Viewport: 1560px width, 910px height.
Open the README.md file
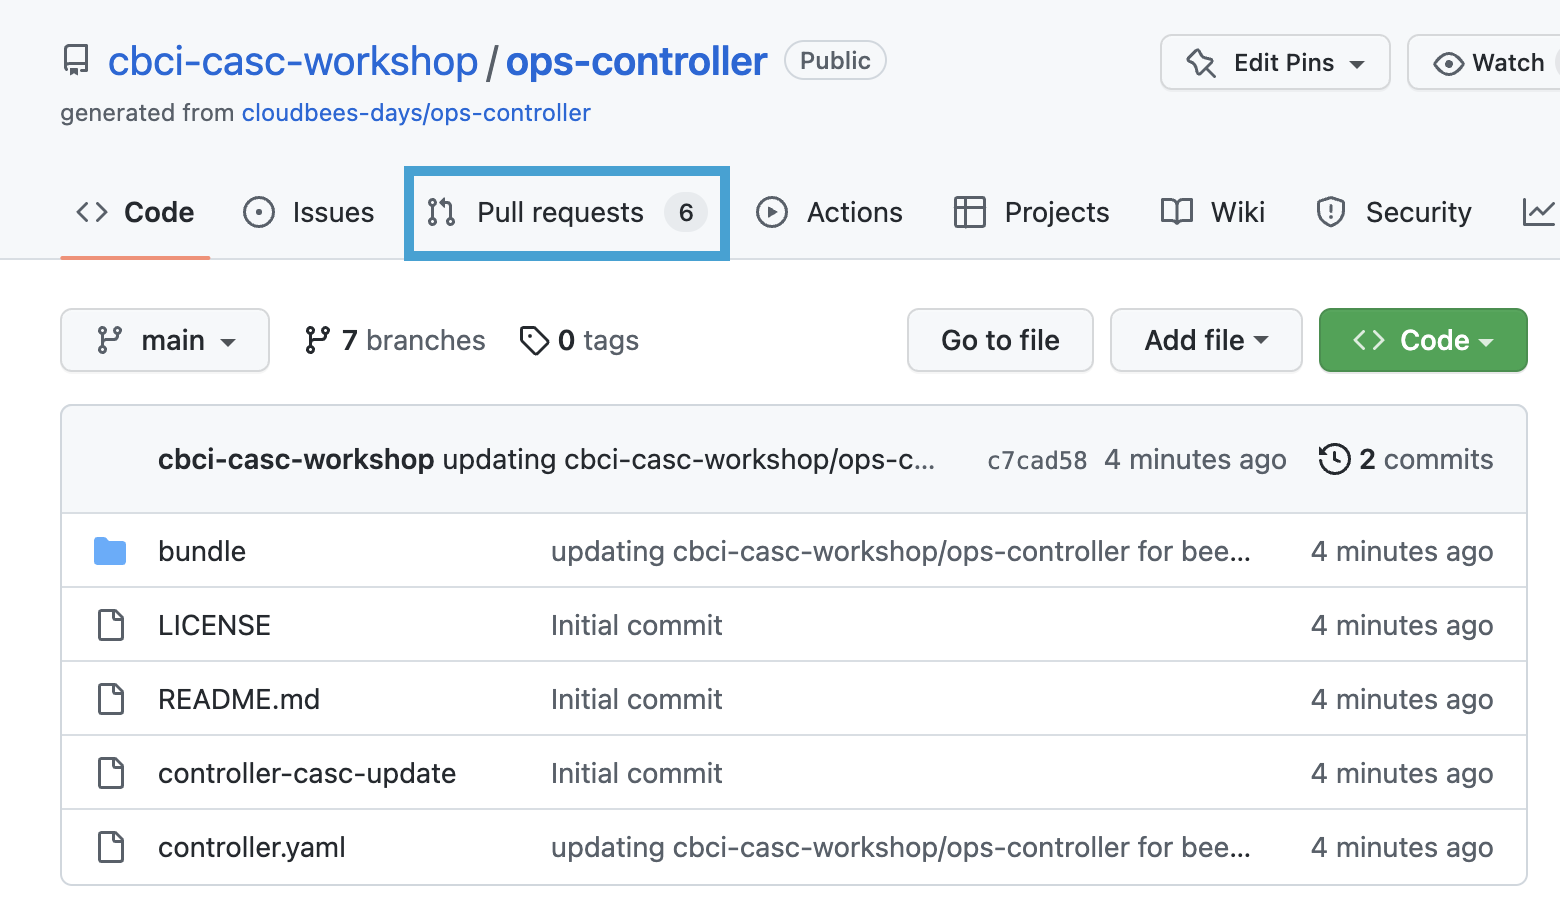(239, 699)
